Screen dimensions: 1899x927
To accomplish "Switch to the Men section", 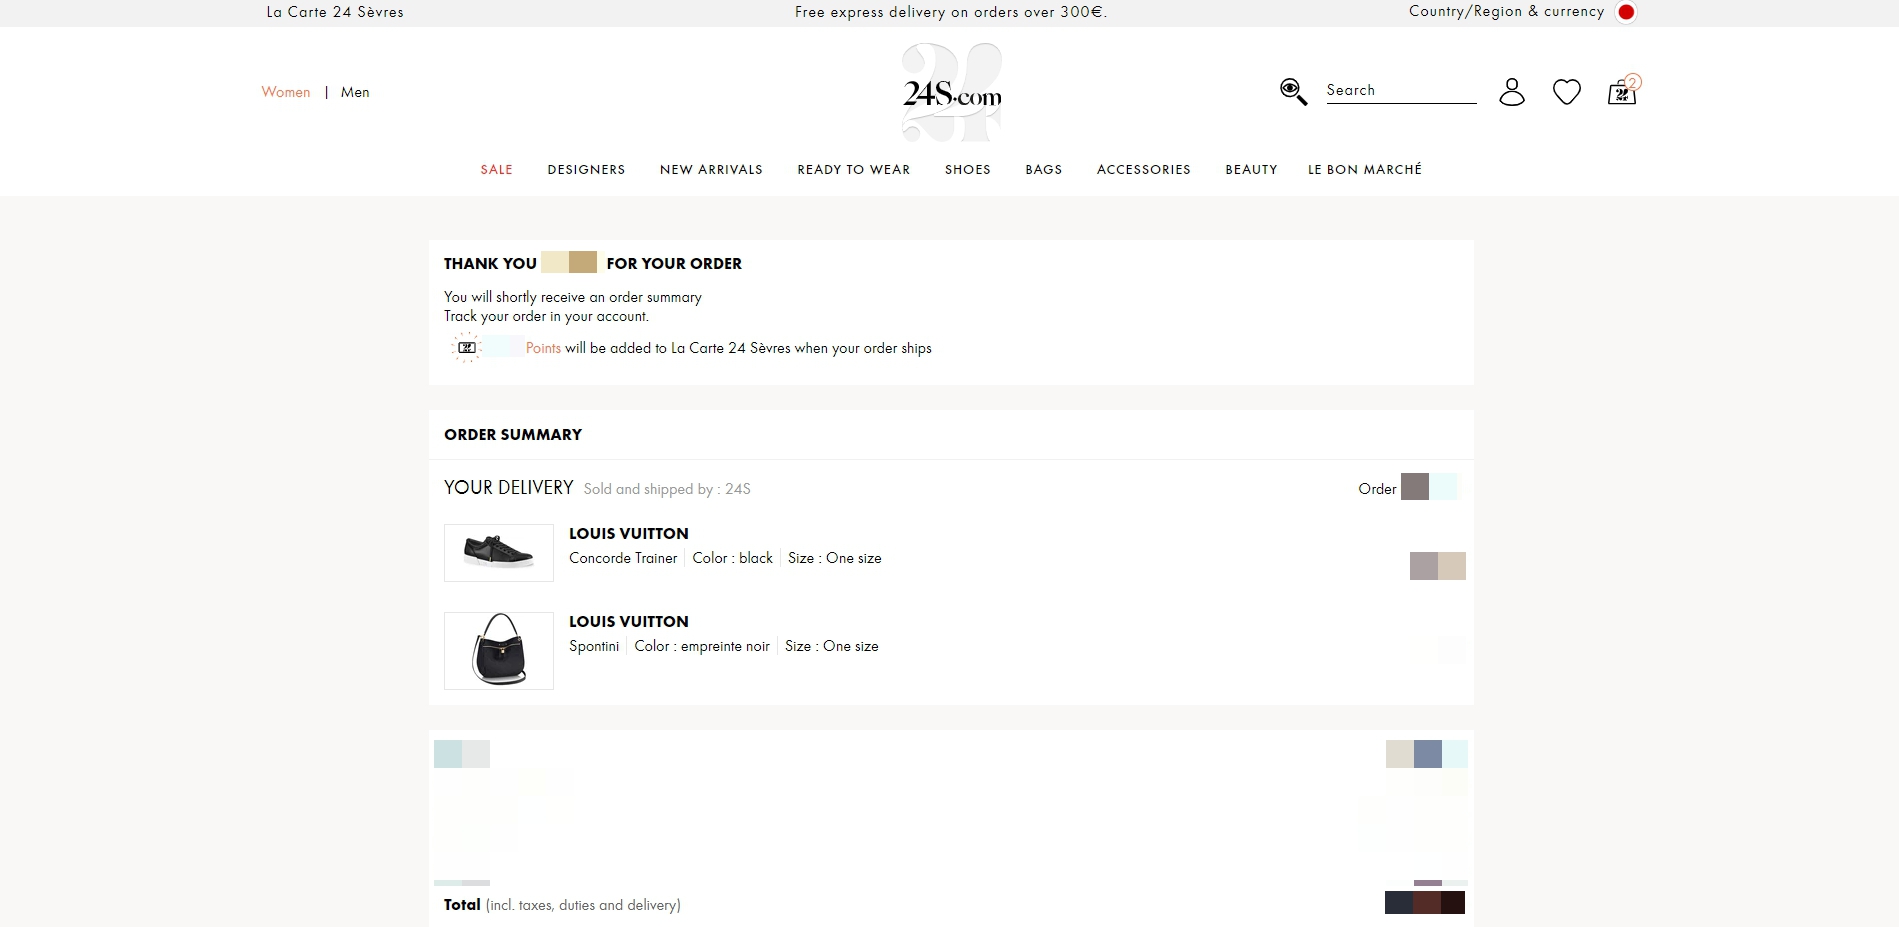I will point(355,92).
